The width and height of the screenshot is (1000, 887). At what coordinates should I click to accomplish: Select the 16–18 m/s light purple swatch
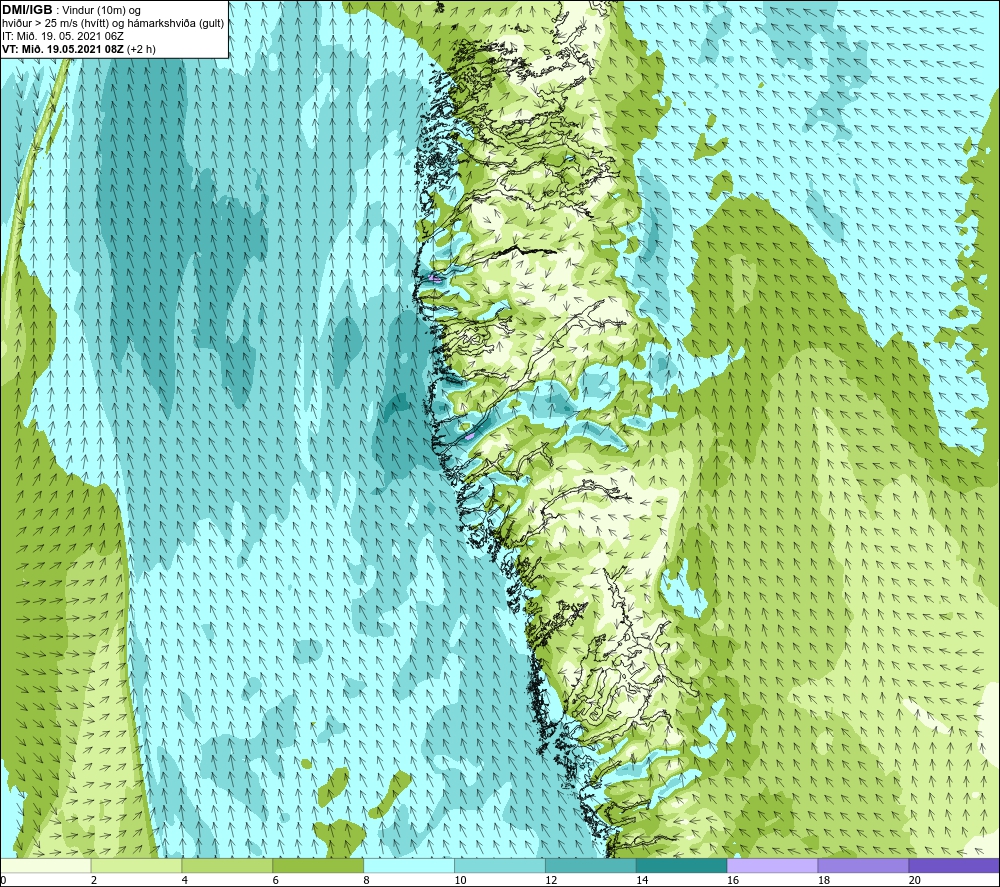point(772,865)
